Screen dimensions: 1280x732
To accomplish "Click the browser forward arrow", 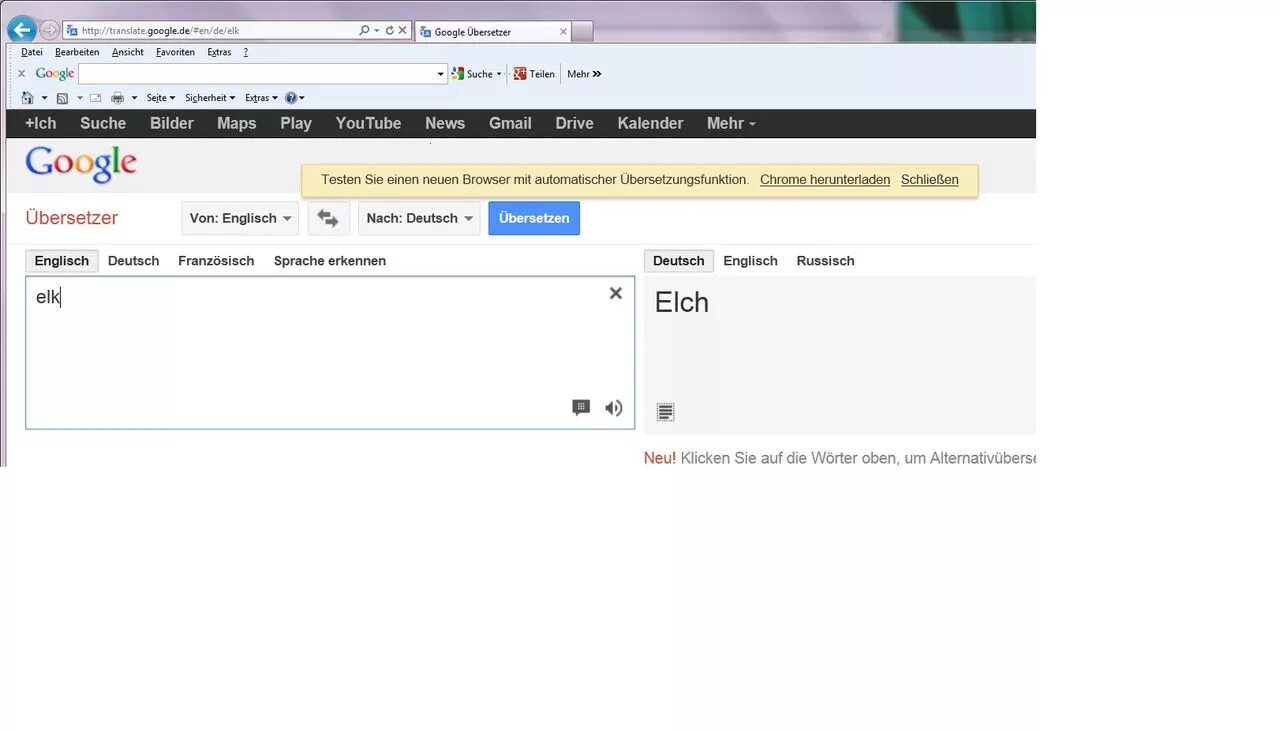I will [49, 31].
